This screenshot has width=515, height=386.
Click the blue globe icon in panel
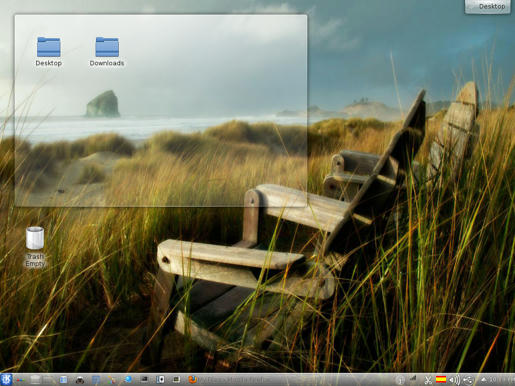[128, 379]
